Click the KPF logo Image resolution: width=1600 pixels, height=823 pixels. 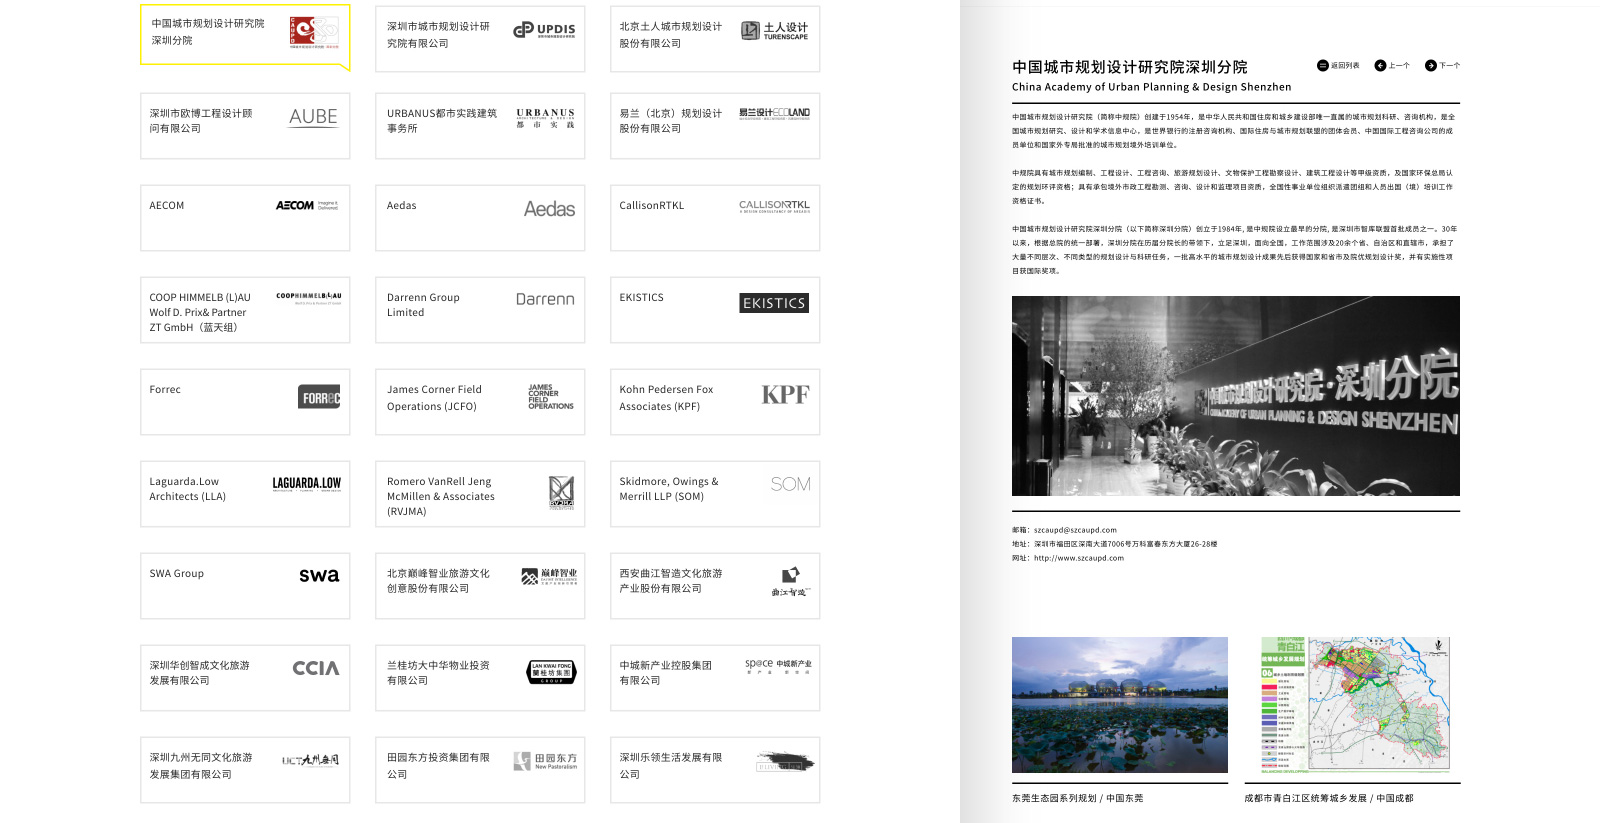click(785, 395)
